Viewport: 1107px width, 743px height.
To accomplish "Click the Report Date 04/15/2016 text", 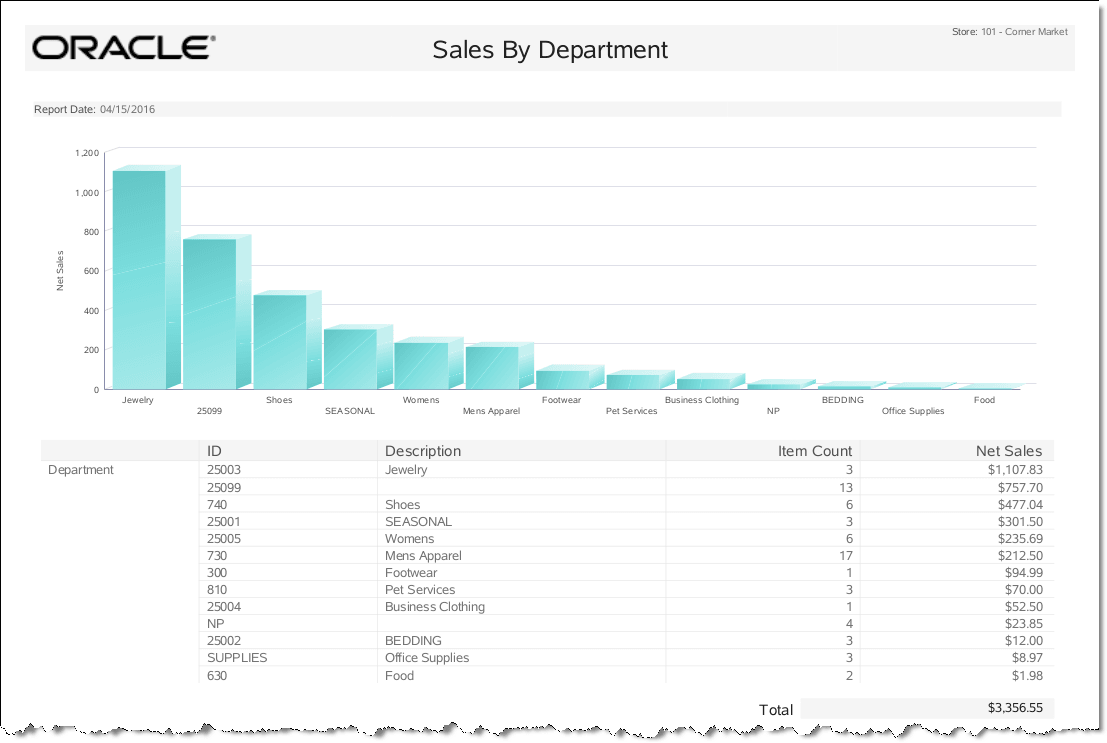I will [95, 109].
